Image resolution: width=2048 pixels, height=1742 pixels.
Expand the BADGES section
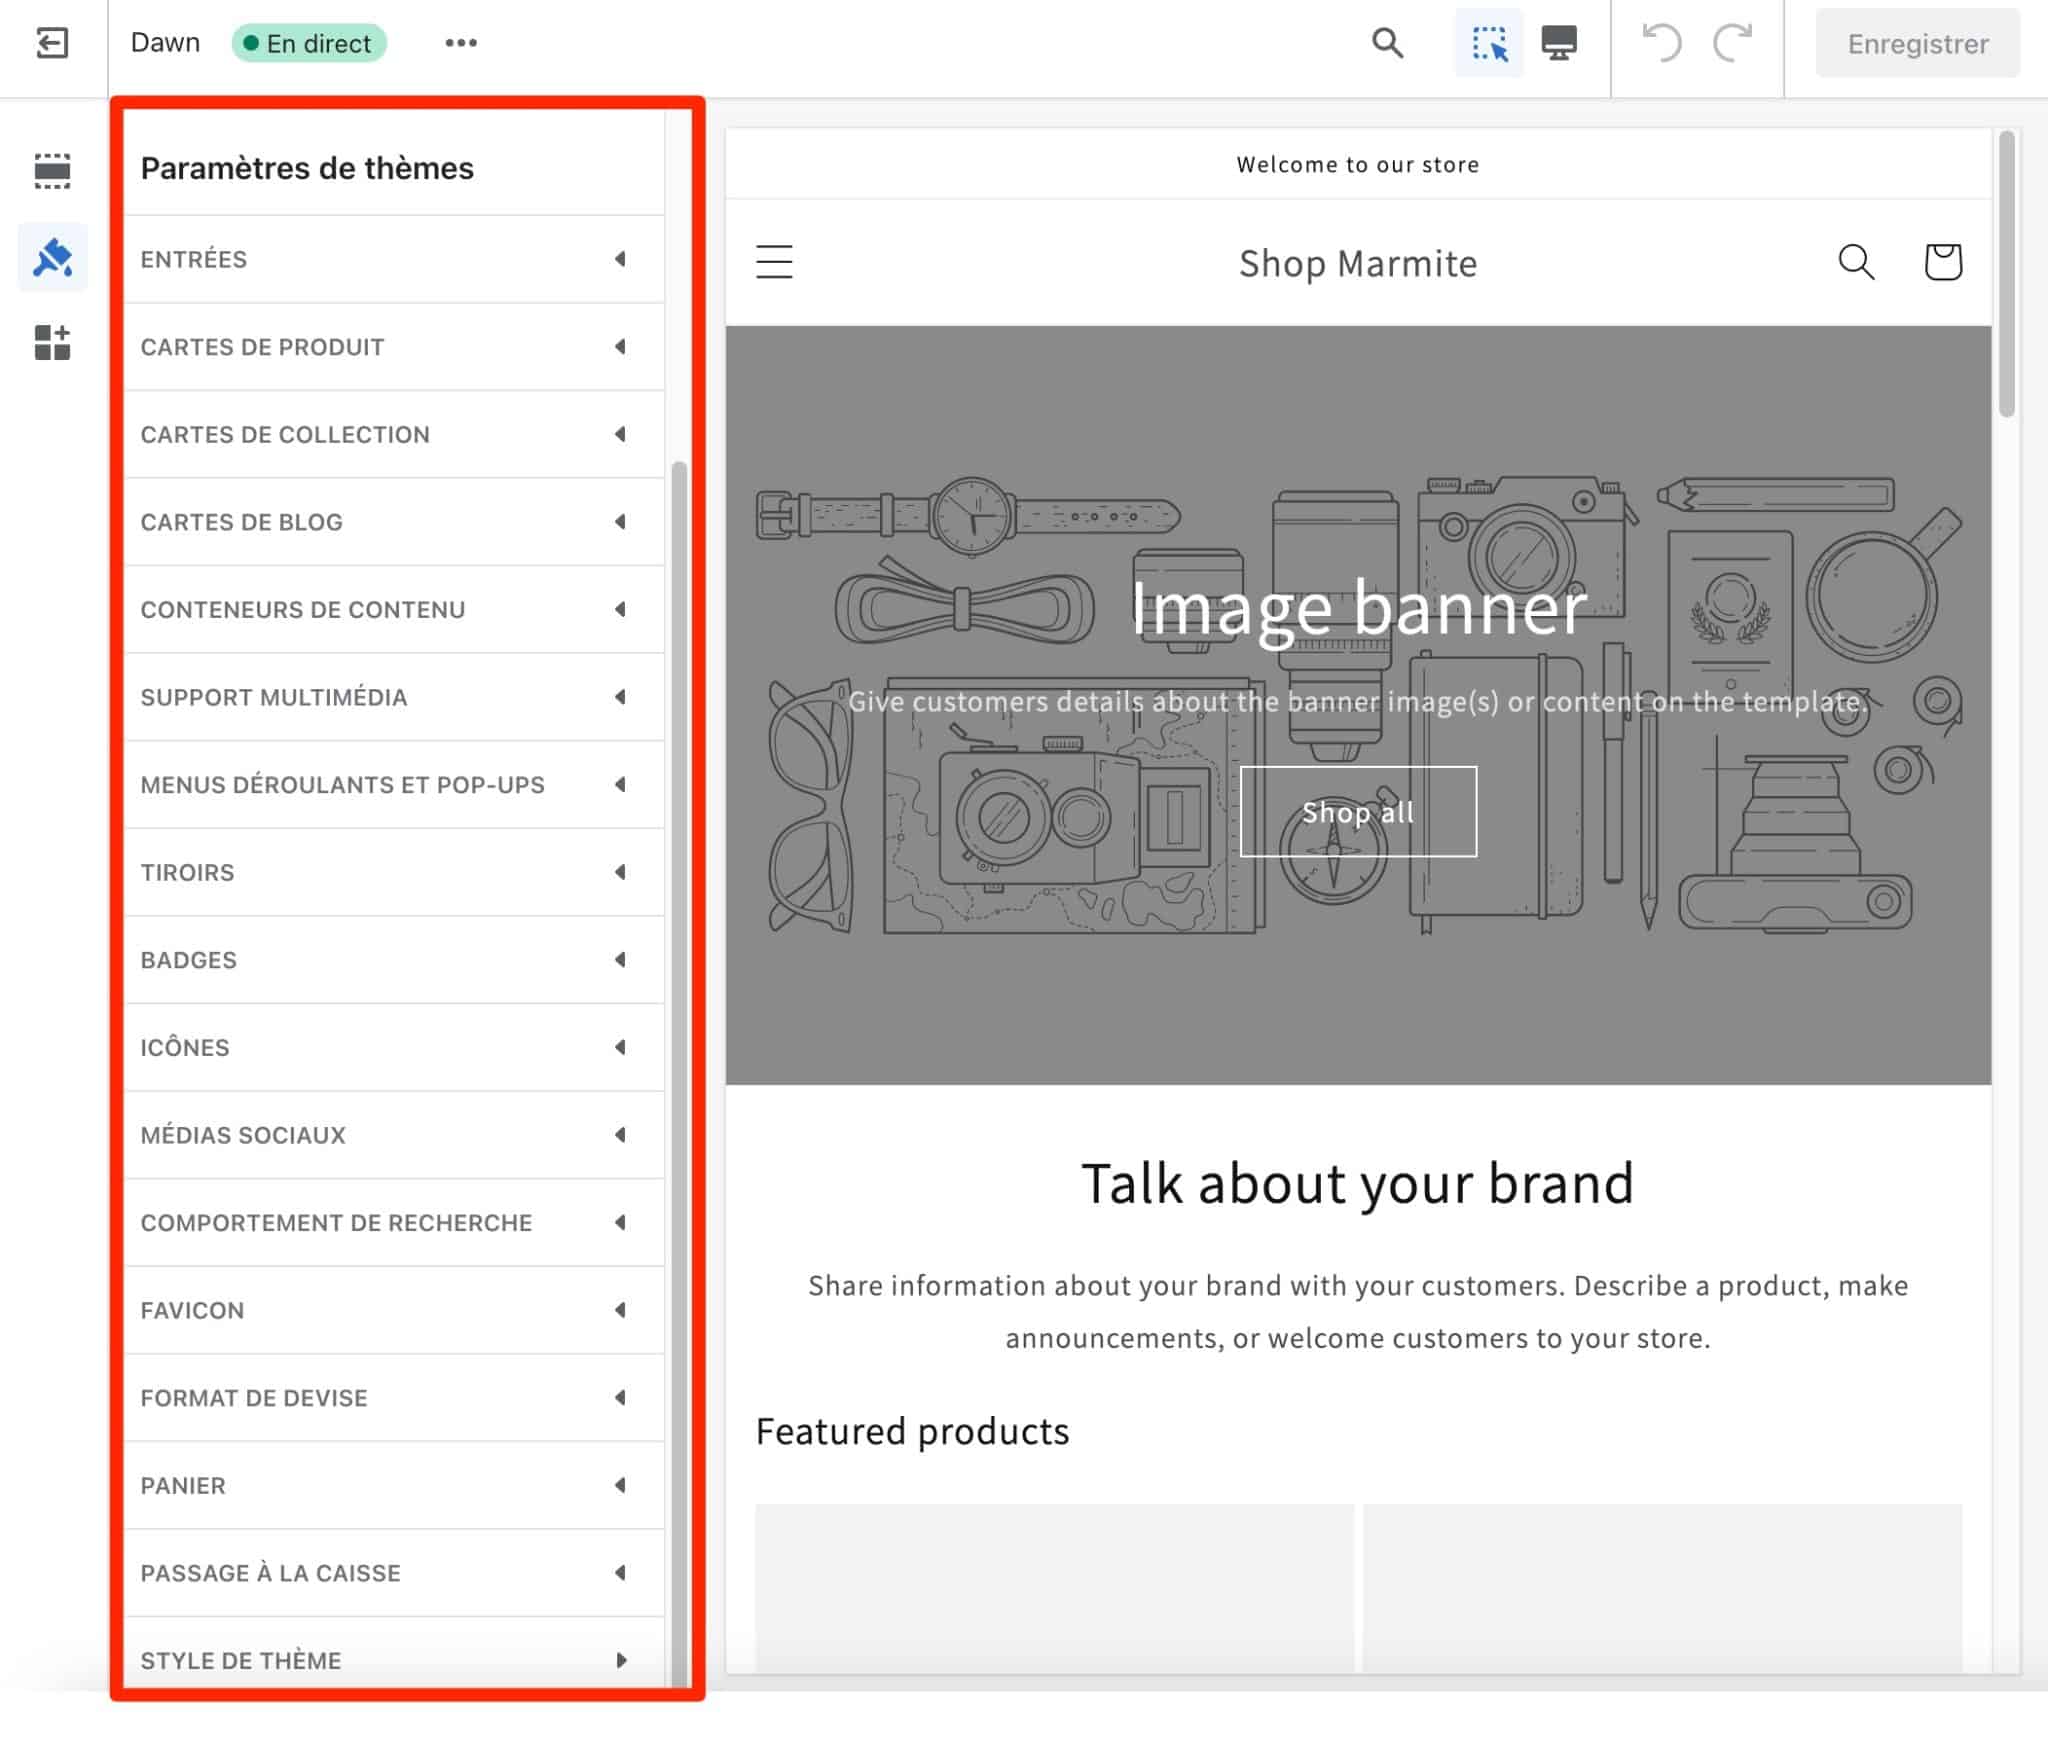coord(394,960)
